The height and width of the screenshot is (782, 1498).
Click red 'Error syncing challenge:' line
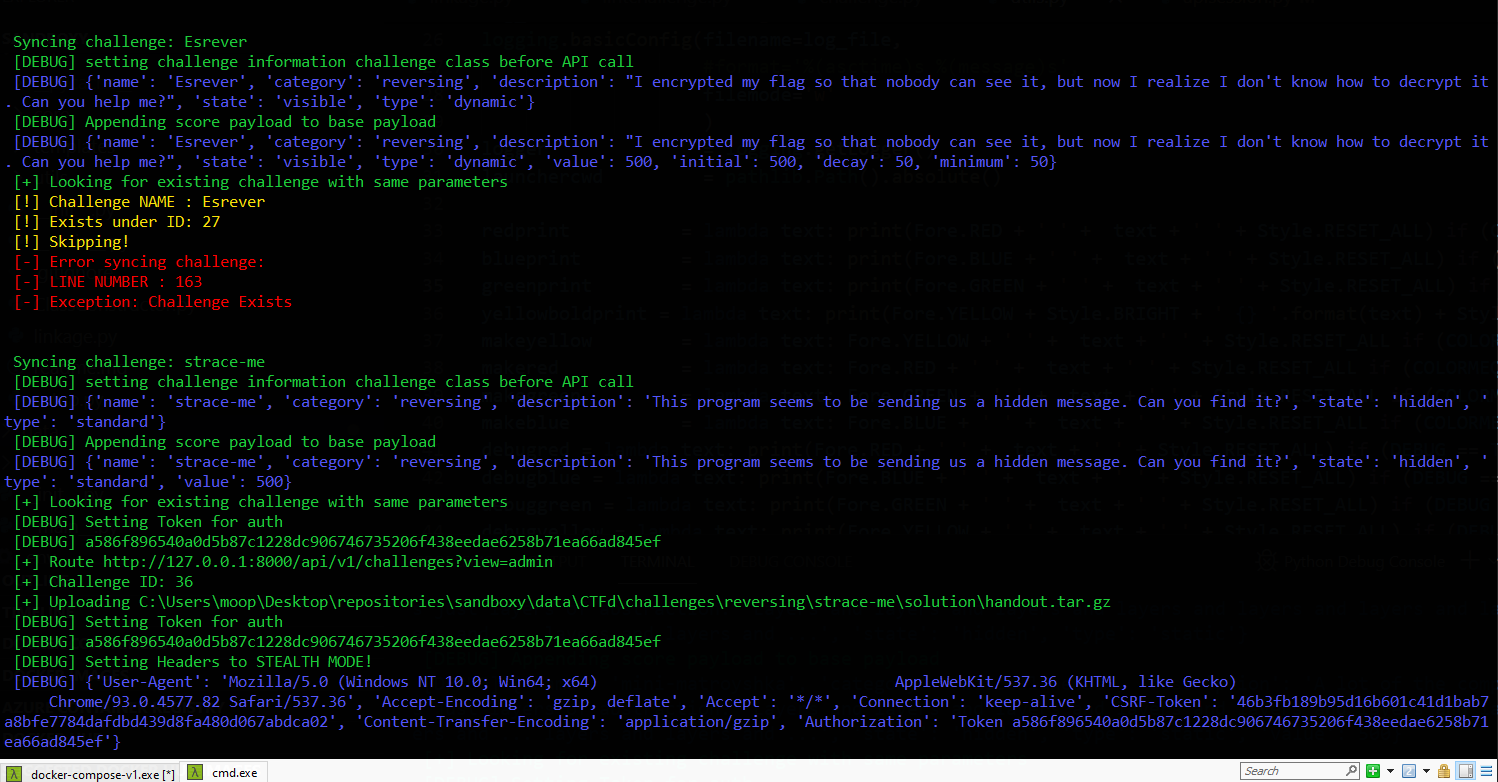point(139,262)
